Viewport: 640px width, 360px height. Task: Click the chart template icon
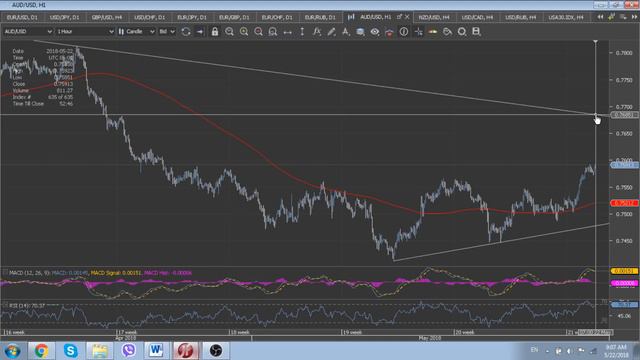(x=360, y=31)
